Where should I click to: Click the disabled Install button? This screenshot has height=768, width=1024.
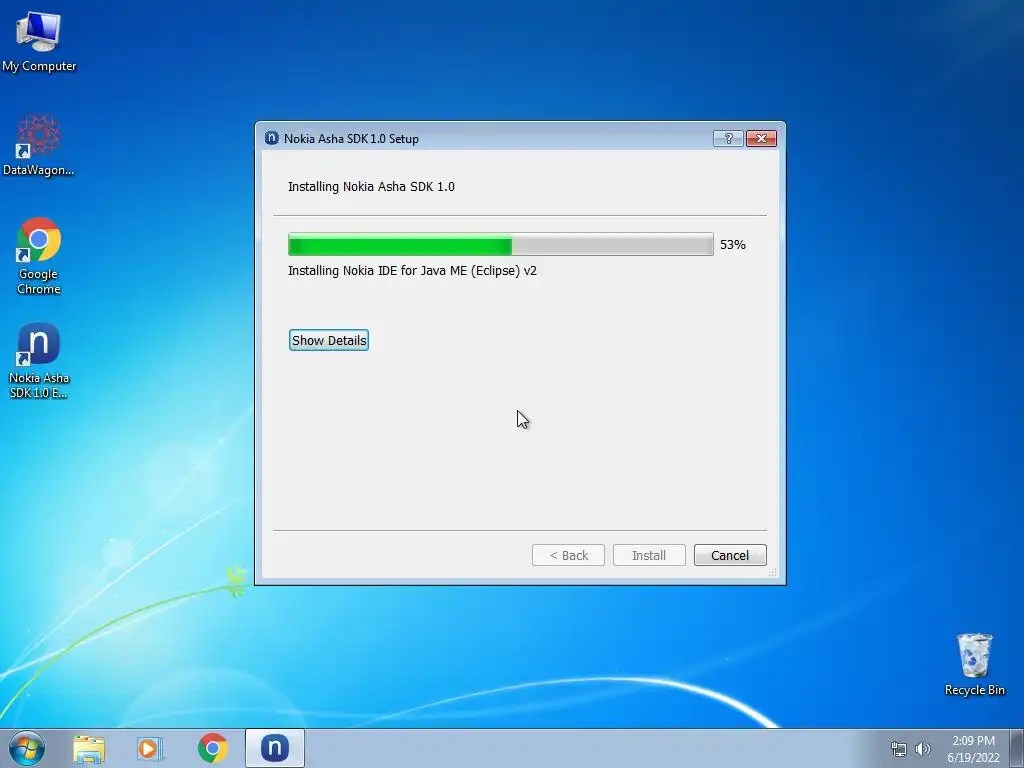(649, 555)
